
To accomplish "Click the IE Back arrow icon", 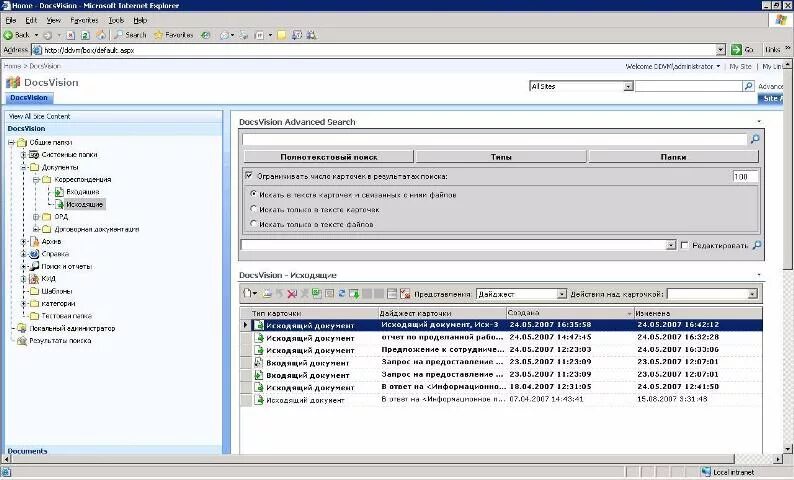I will click(8, 35).
